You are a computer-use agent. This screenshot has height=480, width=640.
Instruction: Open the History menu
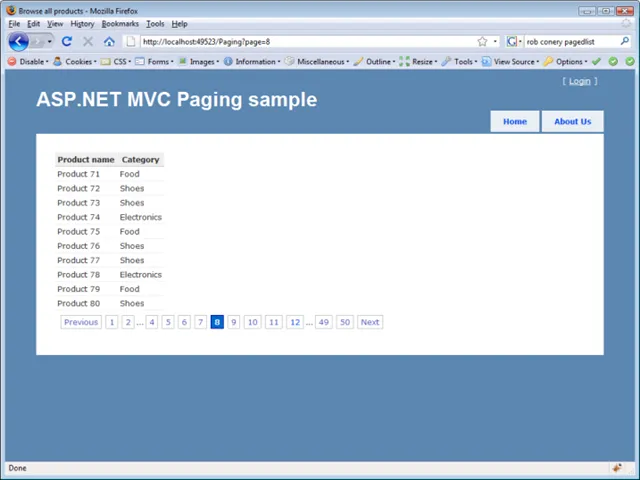coord(82,24)
